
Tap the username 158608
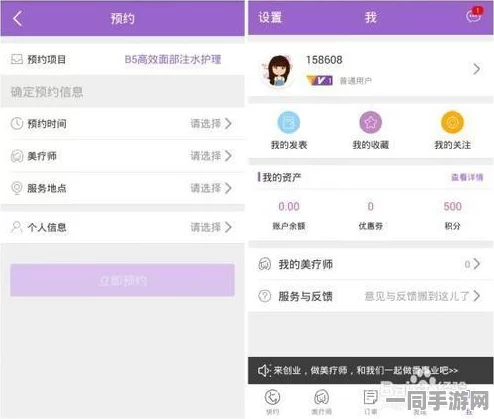[x=324, y=60]
